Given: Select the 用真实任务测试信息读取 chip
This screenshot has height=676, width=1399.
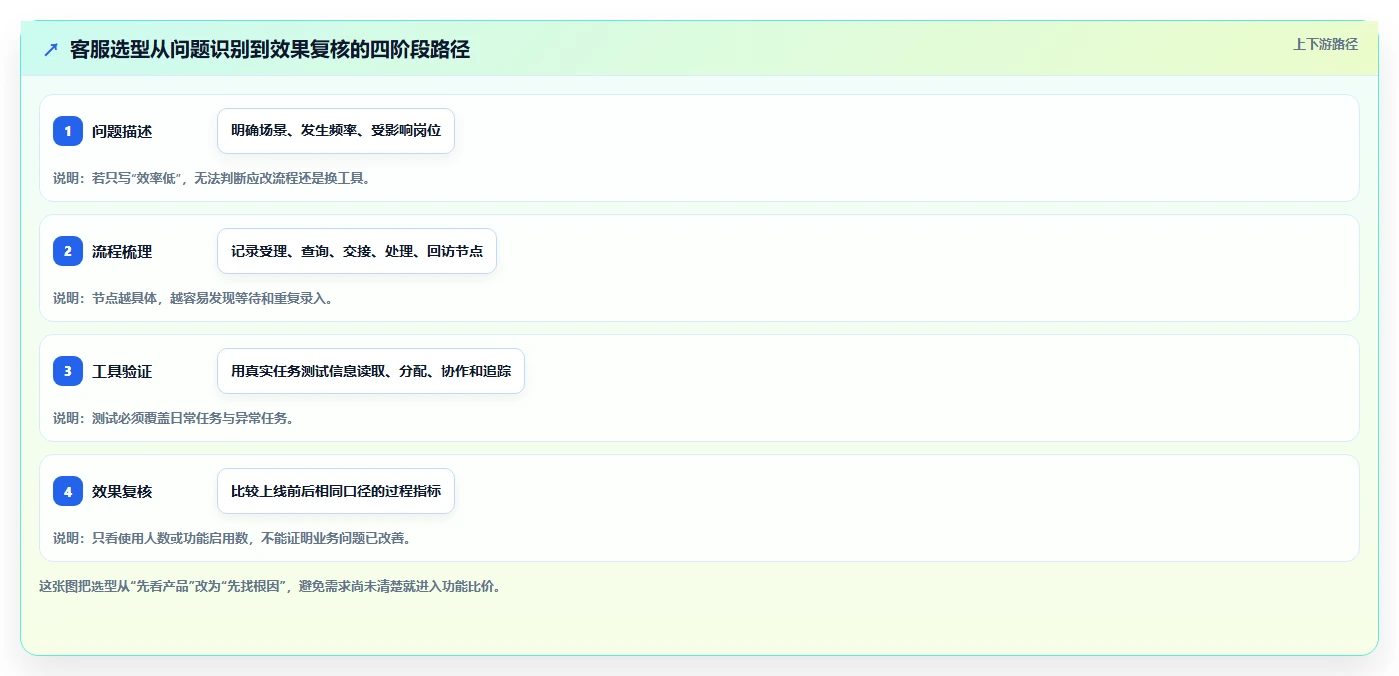Looking at the screenshot, I should coord(371,371).
